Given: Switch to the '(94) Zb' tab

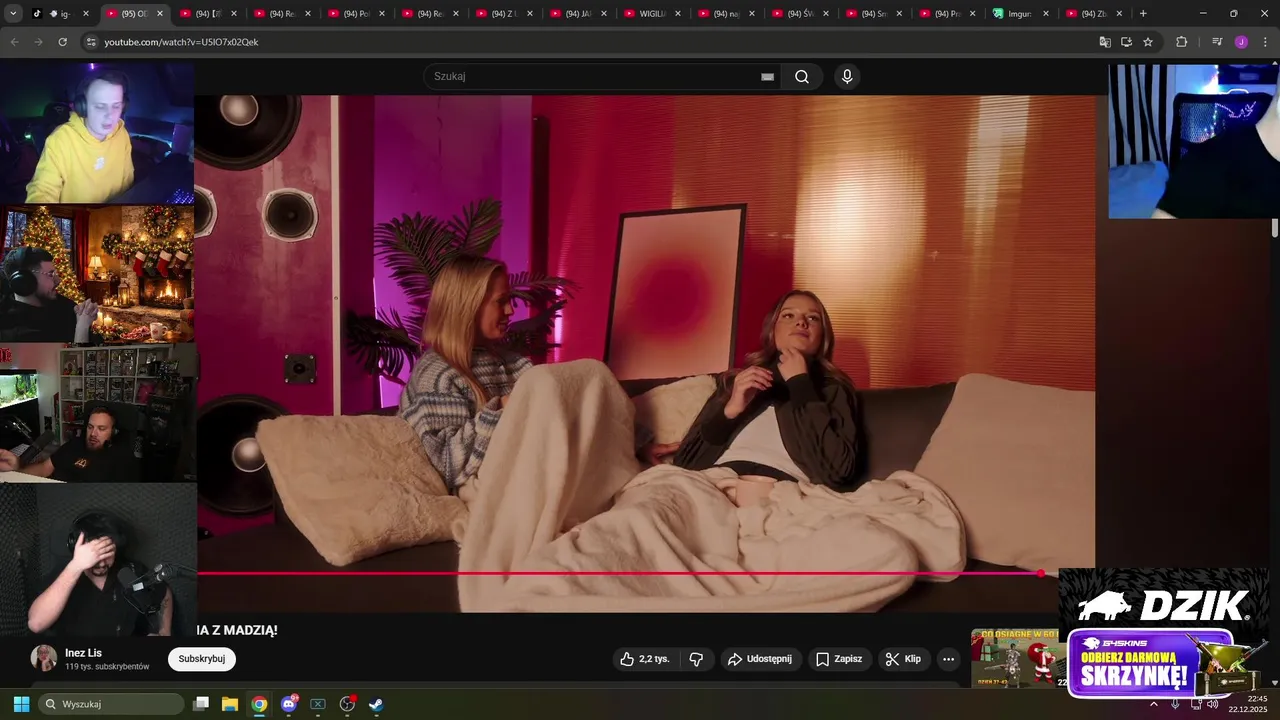Looking at the screenshot, I should click(x=1096, y=14).
